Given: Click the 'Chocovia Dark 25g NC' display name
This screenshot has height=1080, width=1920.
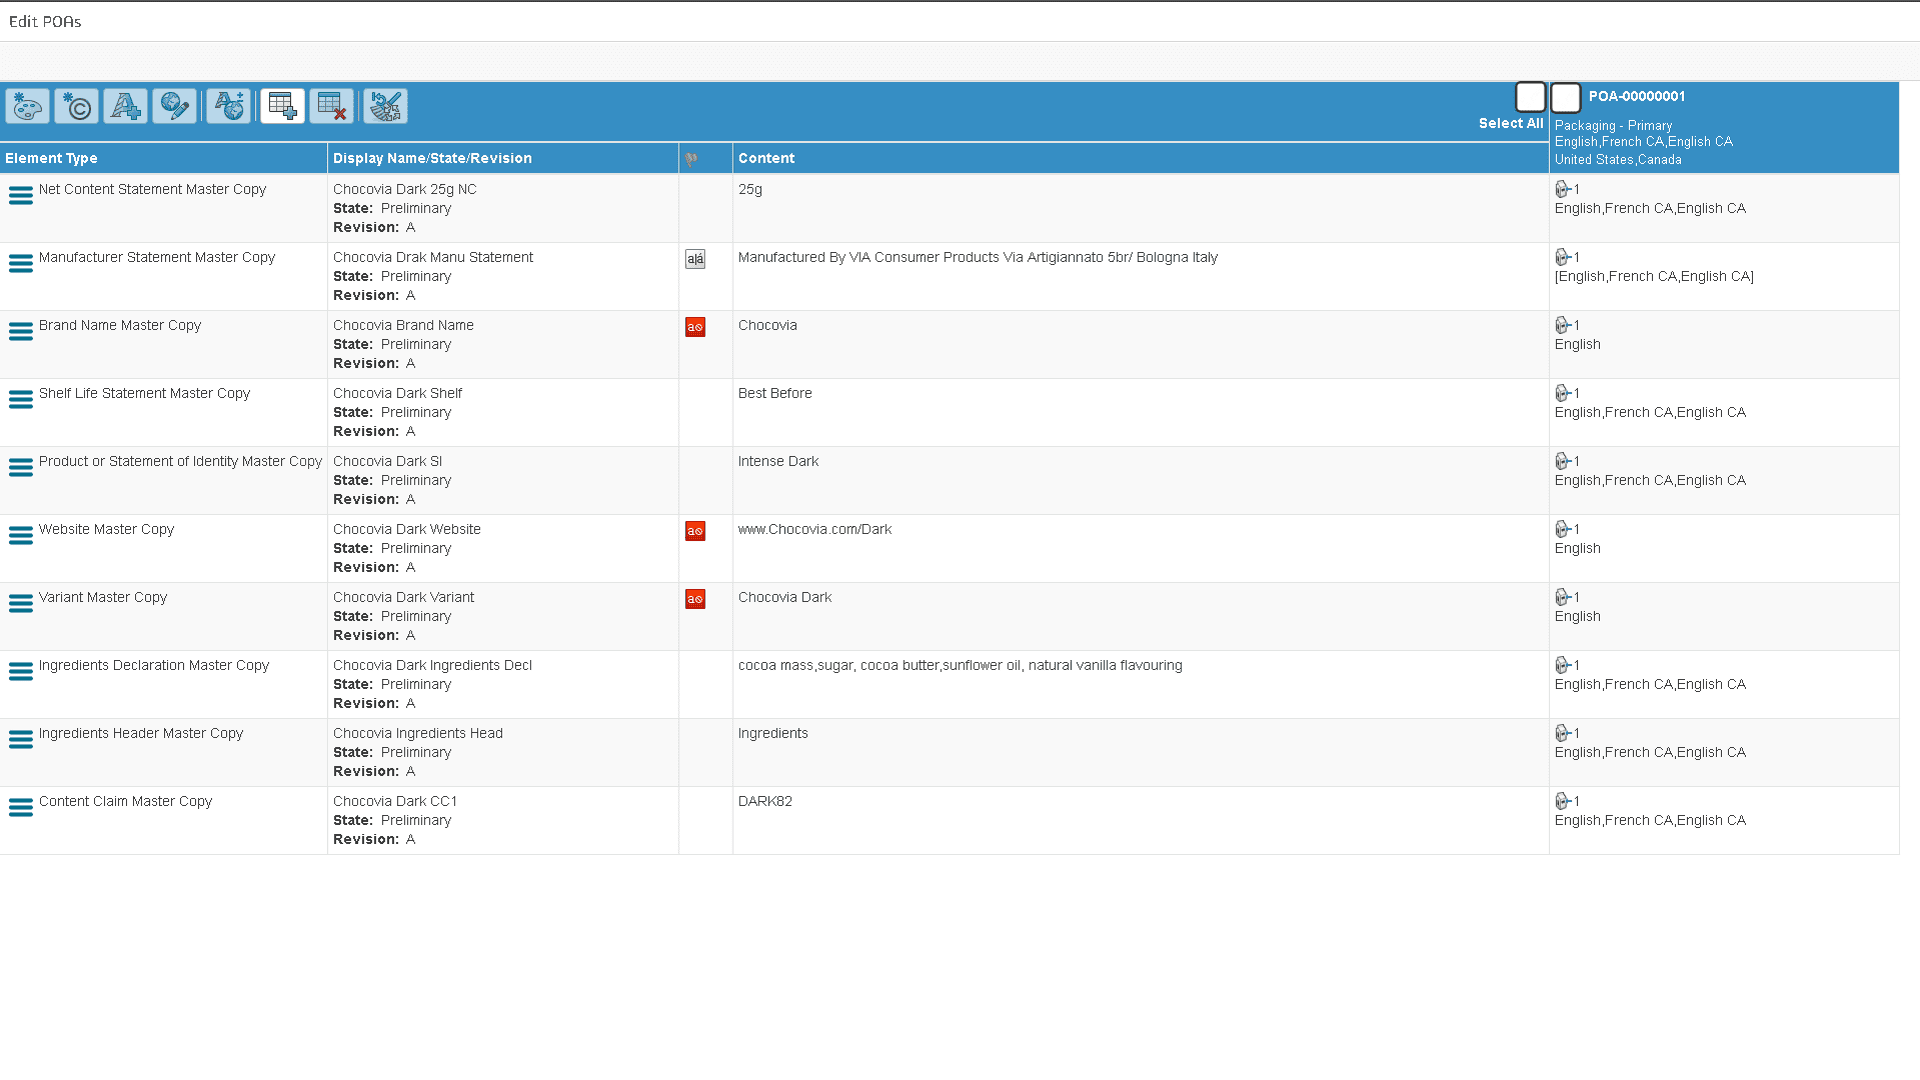Looking at the screenshot, I should [405, 189].
